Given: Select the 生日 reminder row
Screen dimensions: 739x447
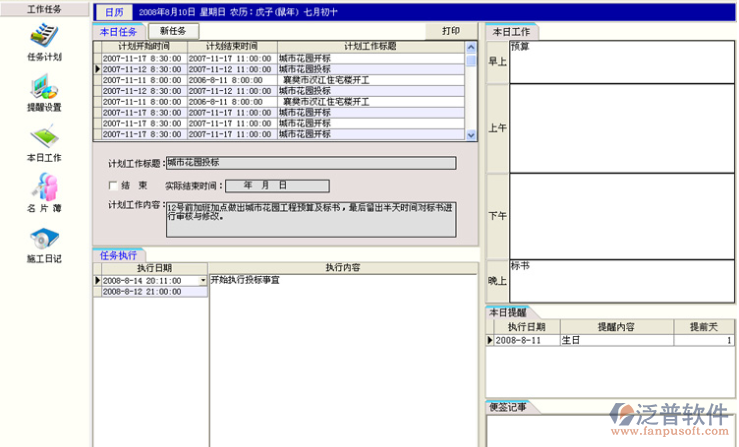Looking at the screenshot, I should point(608,341).
